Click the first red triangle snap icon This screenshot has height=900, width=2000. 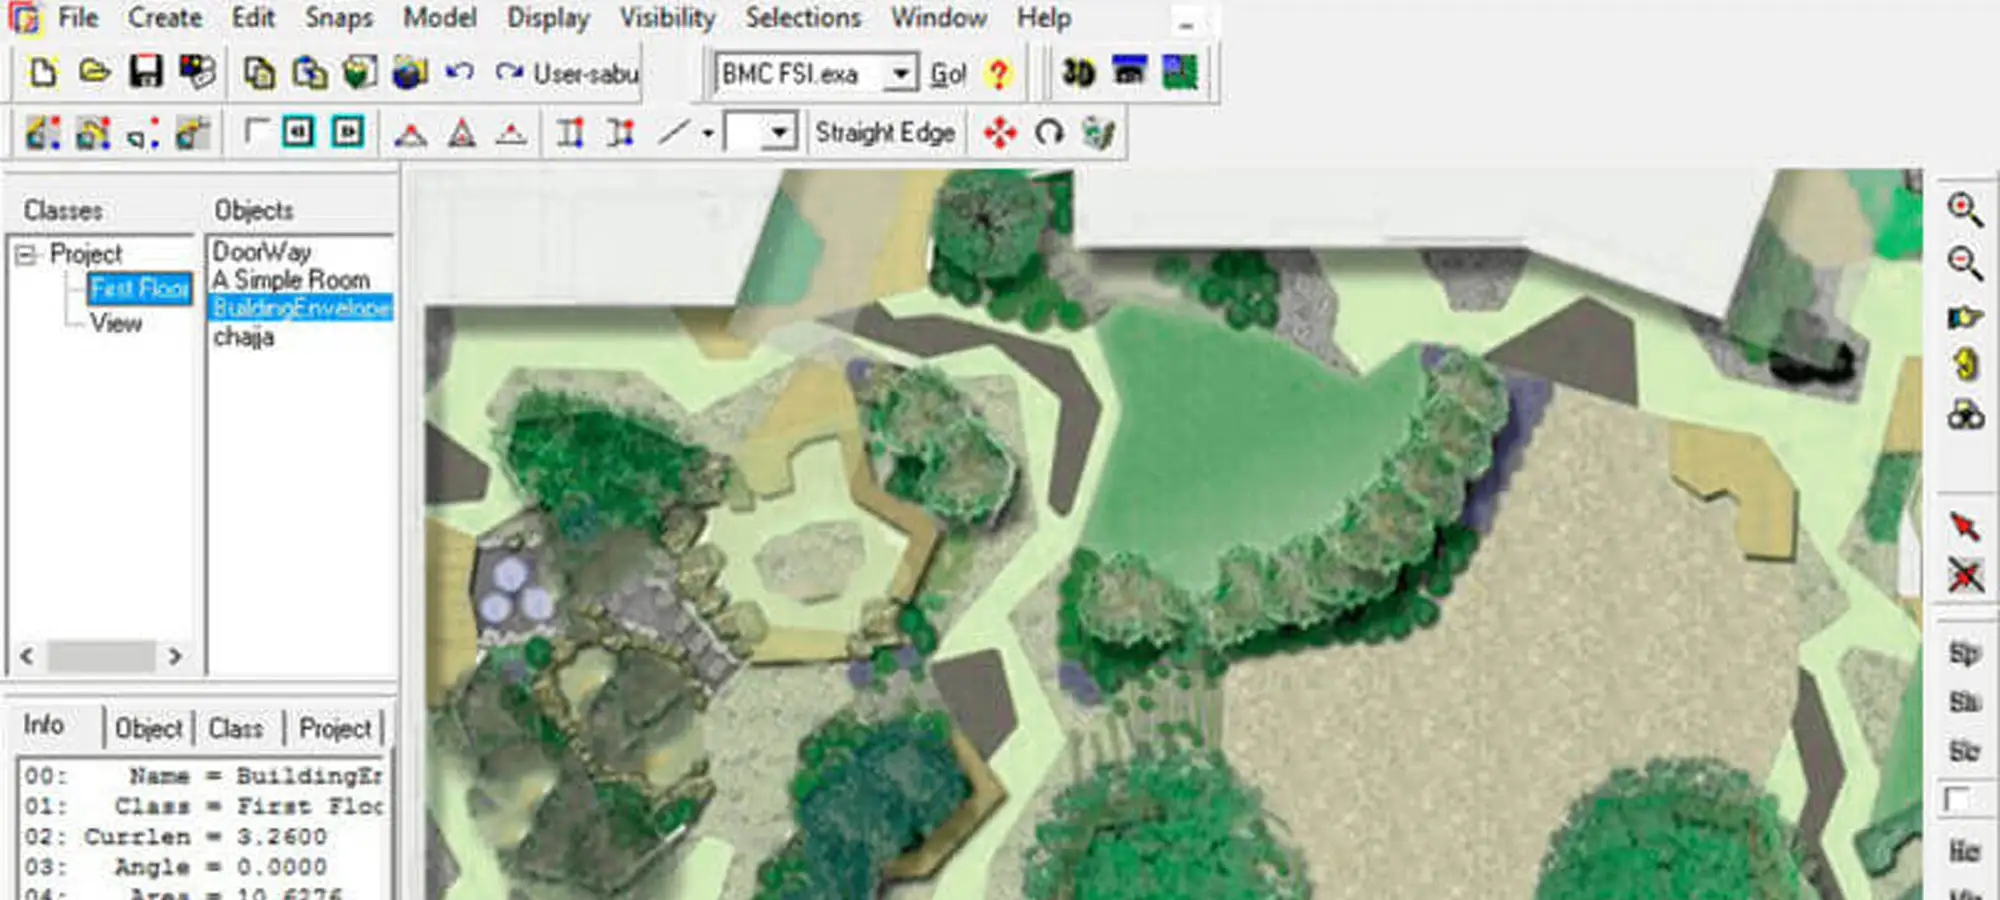(x=410, y=134)
